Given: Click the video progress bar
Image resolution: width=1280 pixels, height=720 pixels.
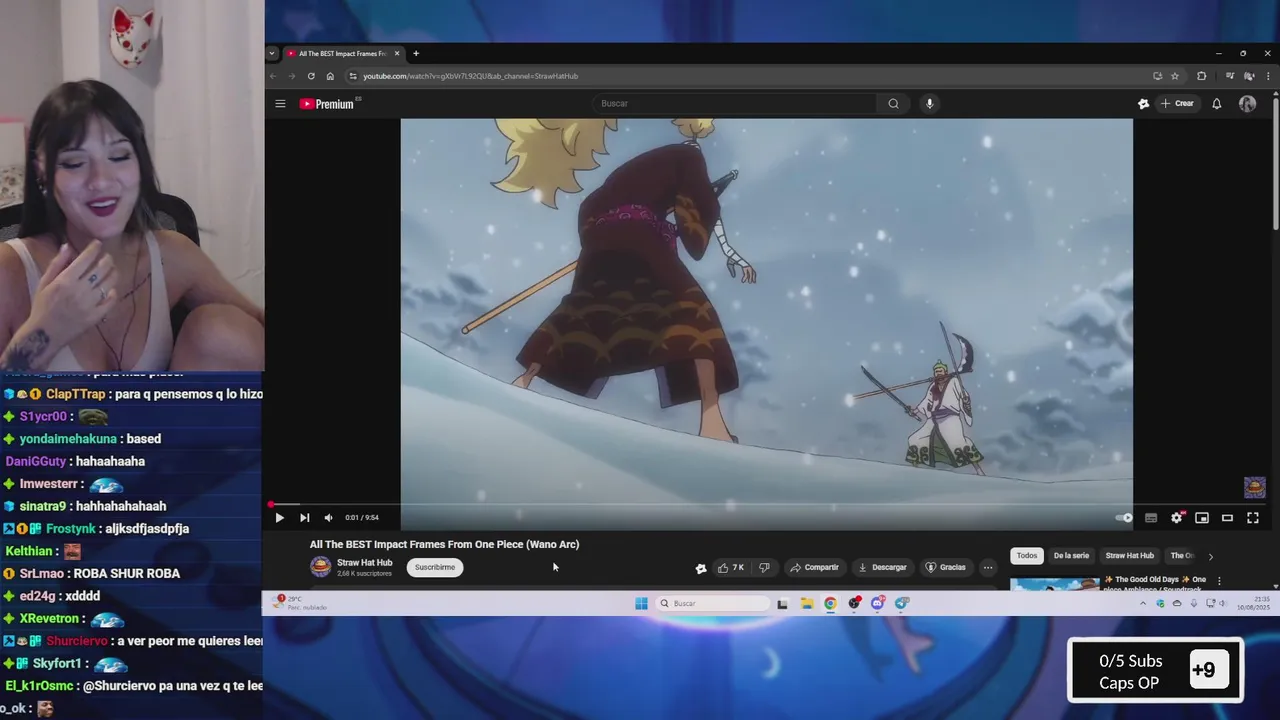Looking at the screenshot, I should tap(767, 505).
